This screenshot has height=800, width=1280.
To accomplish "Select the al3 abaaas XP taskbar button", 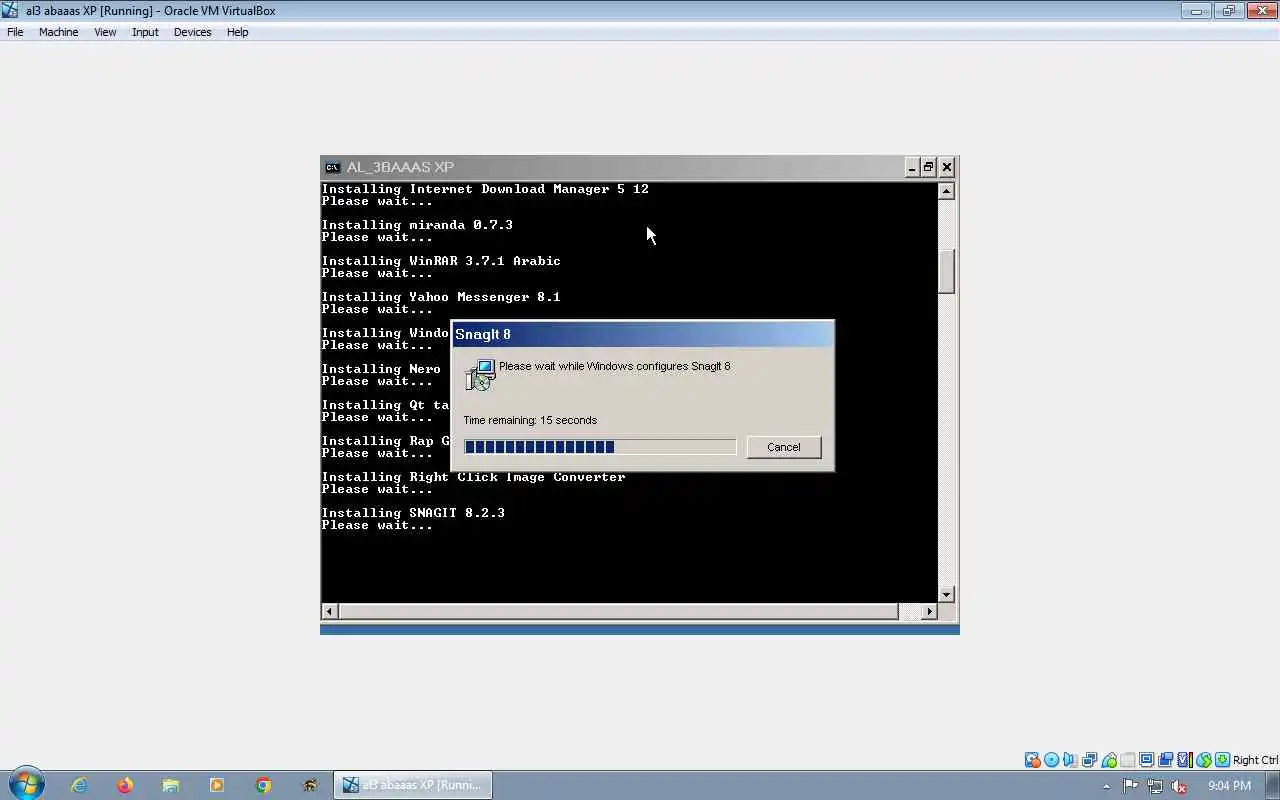I will click(412, 785).
